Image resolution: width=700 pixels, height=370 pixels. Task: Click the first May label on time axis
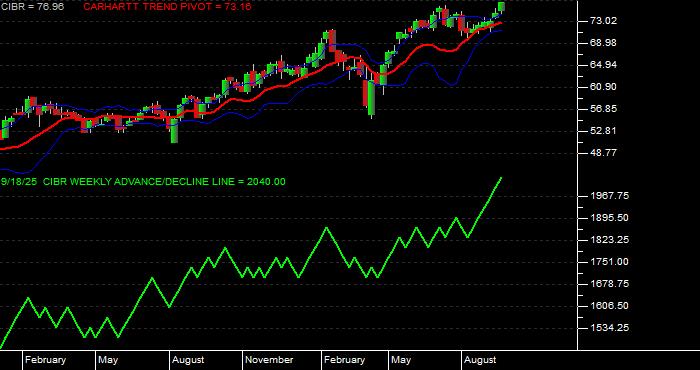108,360
